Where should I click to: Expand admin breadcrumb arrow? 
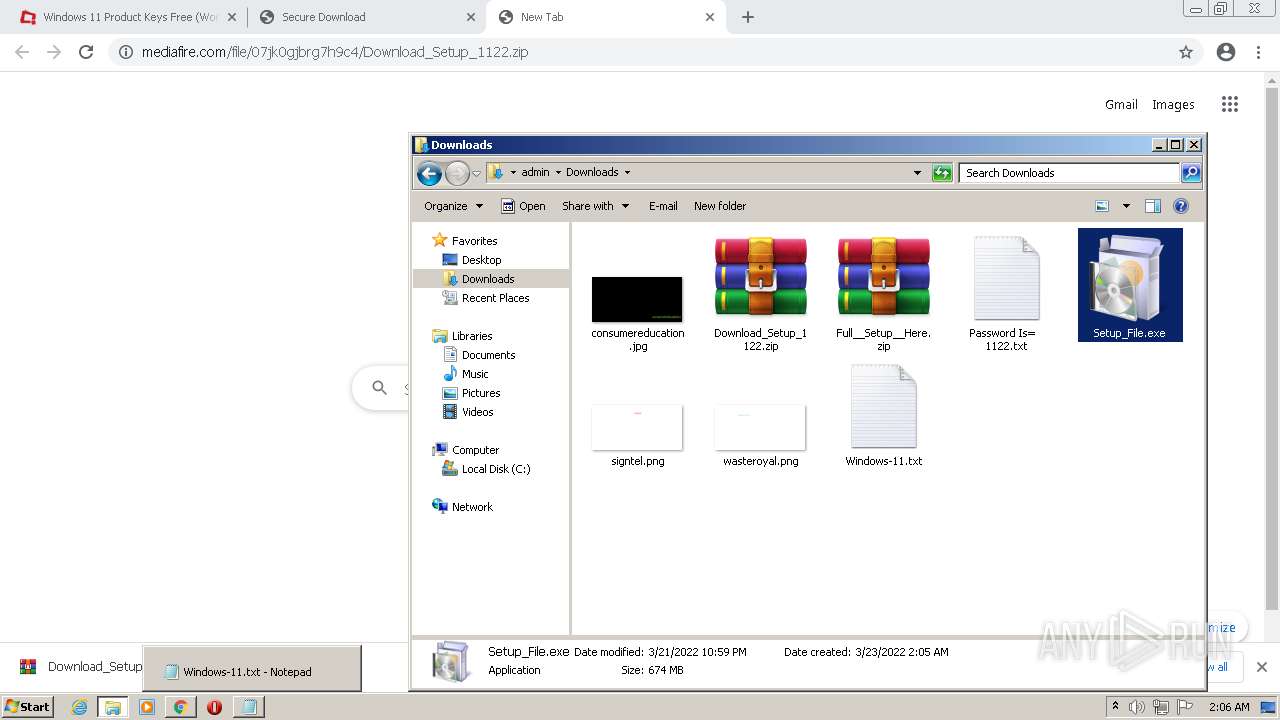pos(558,172)
